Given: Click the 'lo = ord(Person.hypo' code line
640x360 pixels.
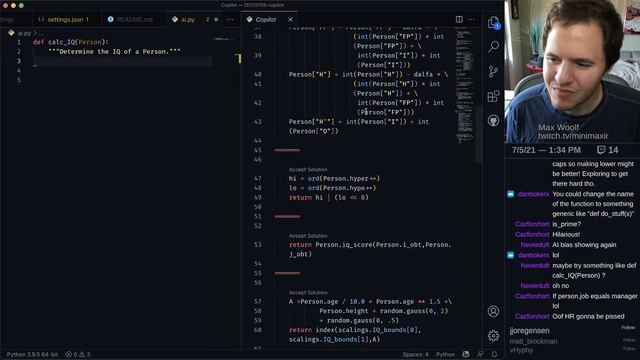Looking at the screenshot, I should click(333, 188).
